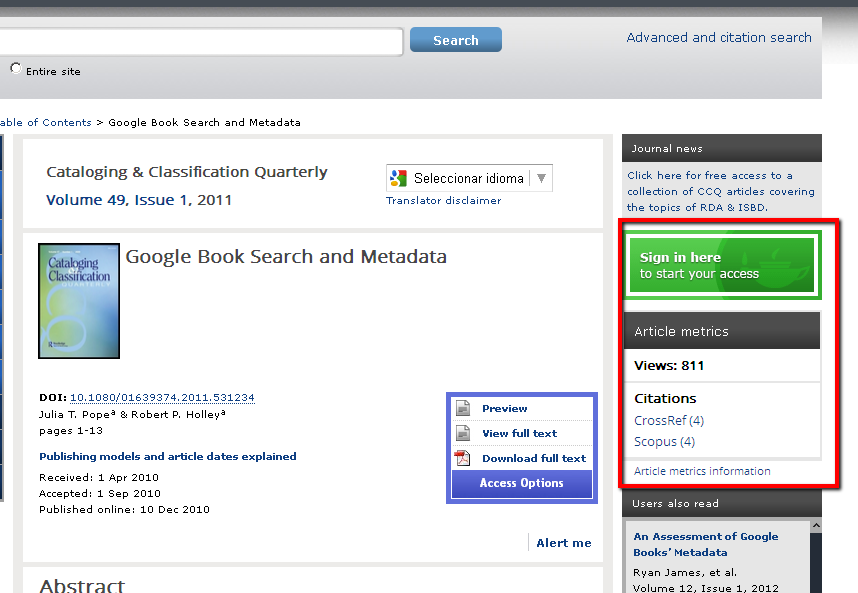Open the Translator disclaimer link

coord(443,201)
